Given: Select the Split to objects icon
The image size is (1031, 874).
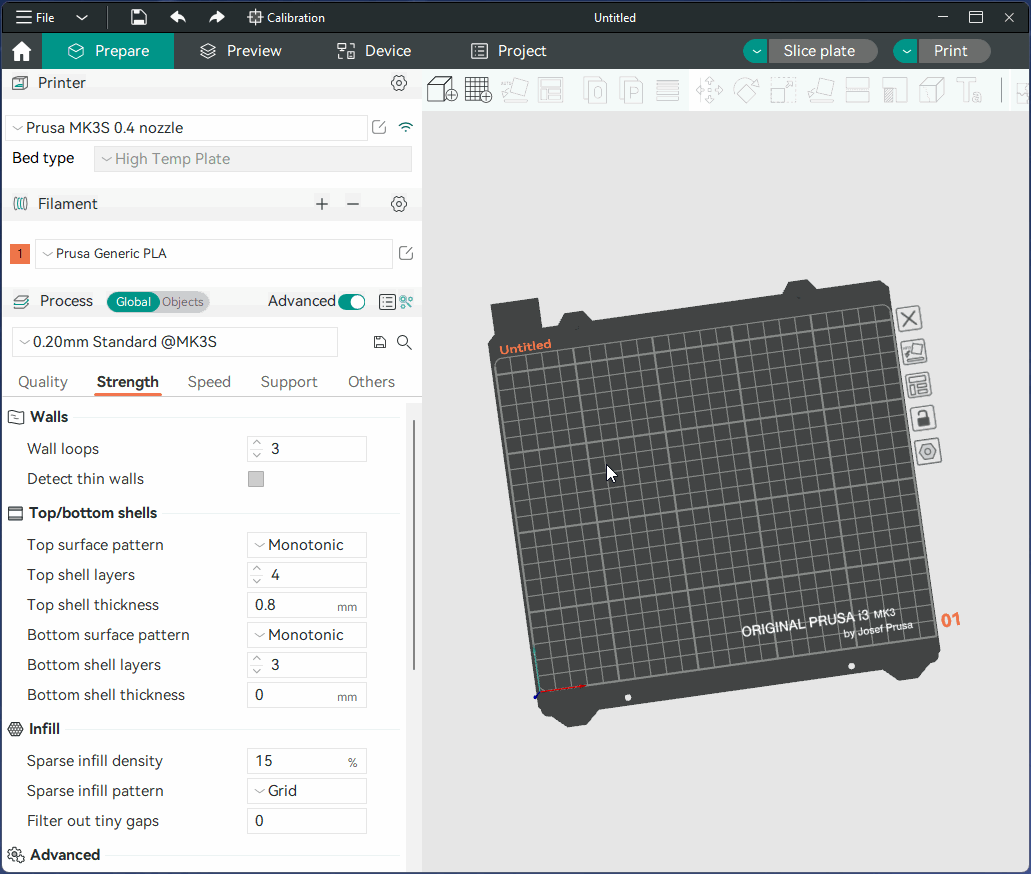Looking at the screenshot, I should tap(596, 89).
